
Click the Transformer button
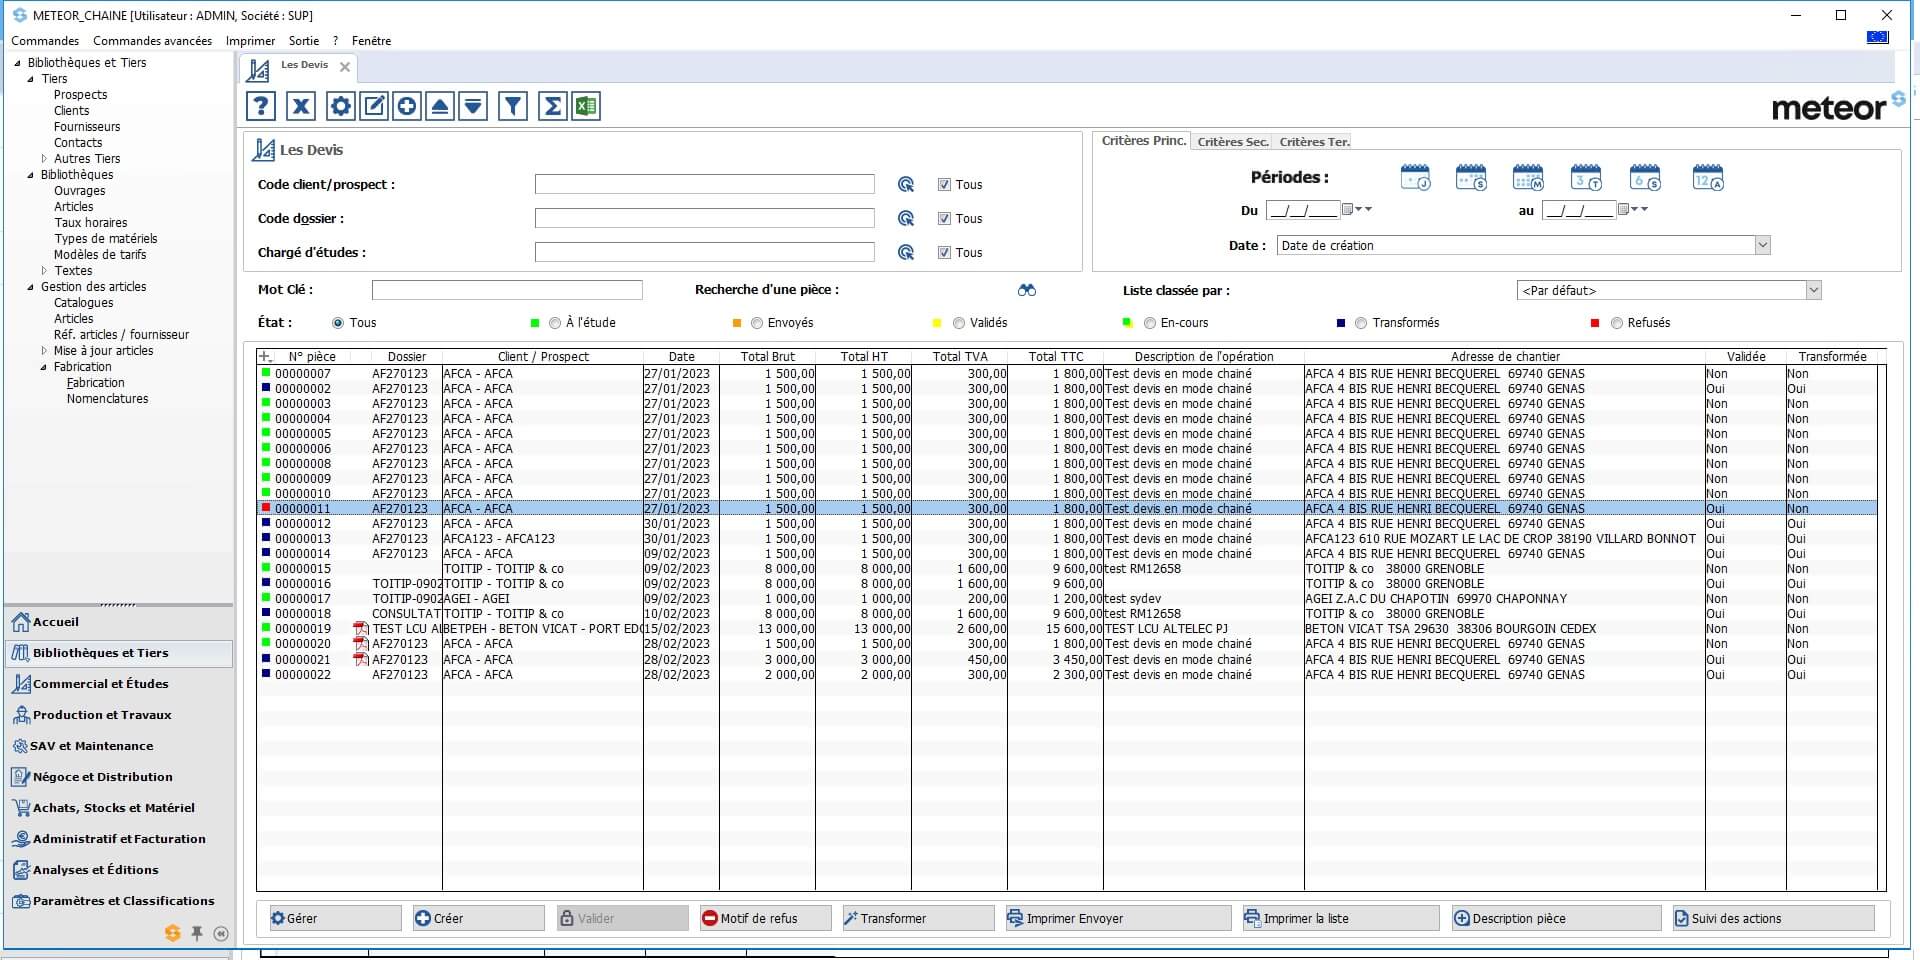(917, 918)
